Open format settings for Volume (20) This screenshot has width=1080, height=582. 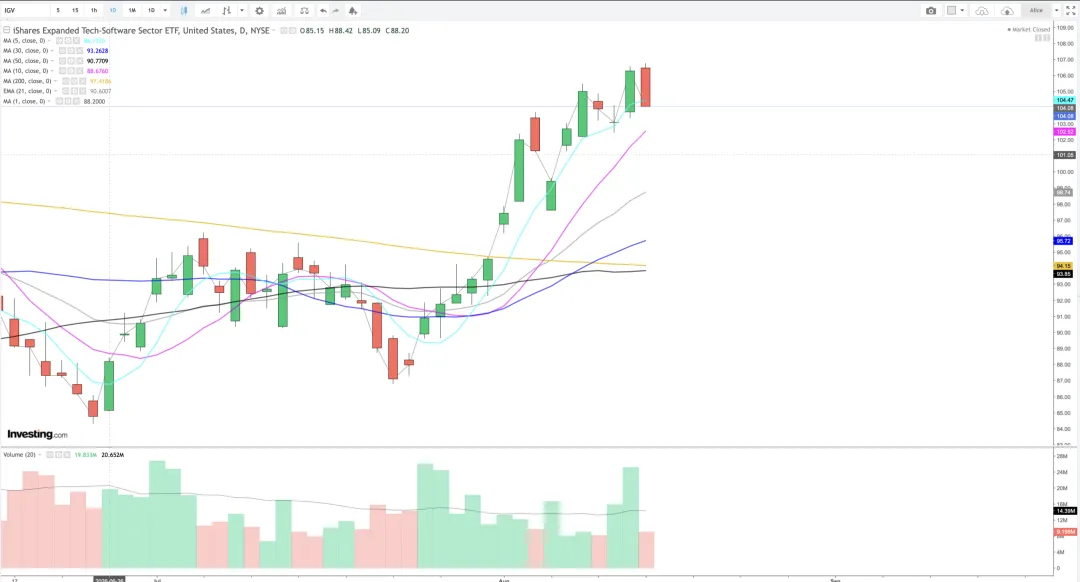click(59, 455)
